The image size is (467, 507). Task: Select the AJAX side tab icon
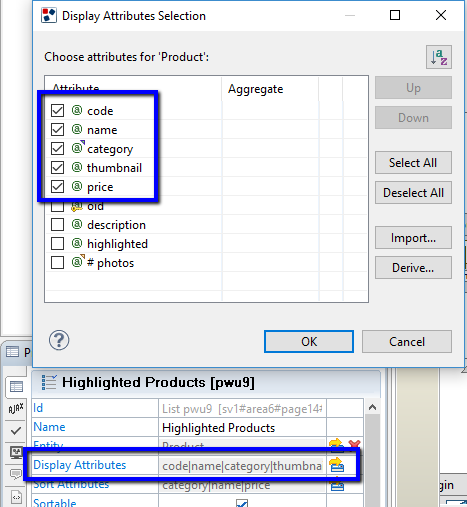[x=16, y=408]
